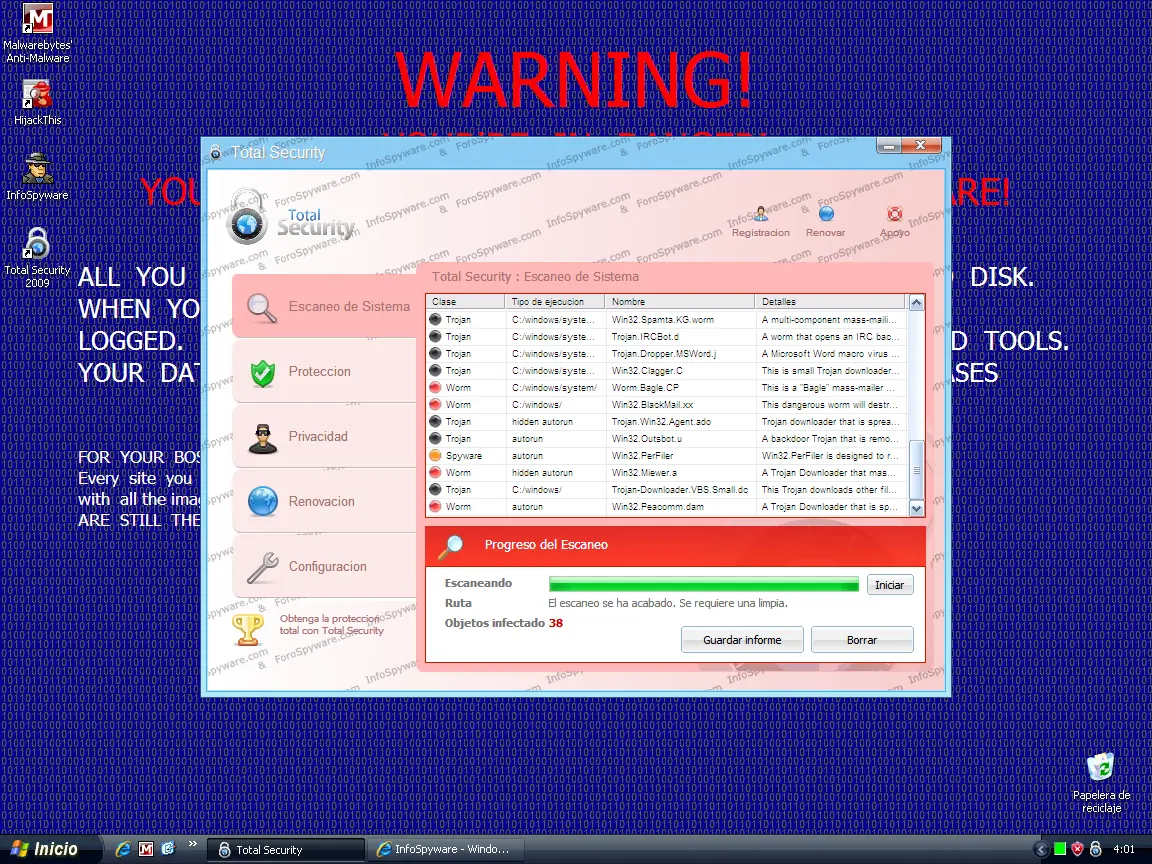Sort by the Nombre column header
Image resolution: width=1152 pixels, height=864 pixels.
tap(680, 302)
